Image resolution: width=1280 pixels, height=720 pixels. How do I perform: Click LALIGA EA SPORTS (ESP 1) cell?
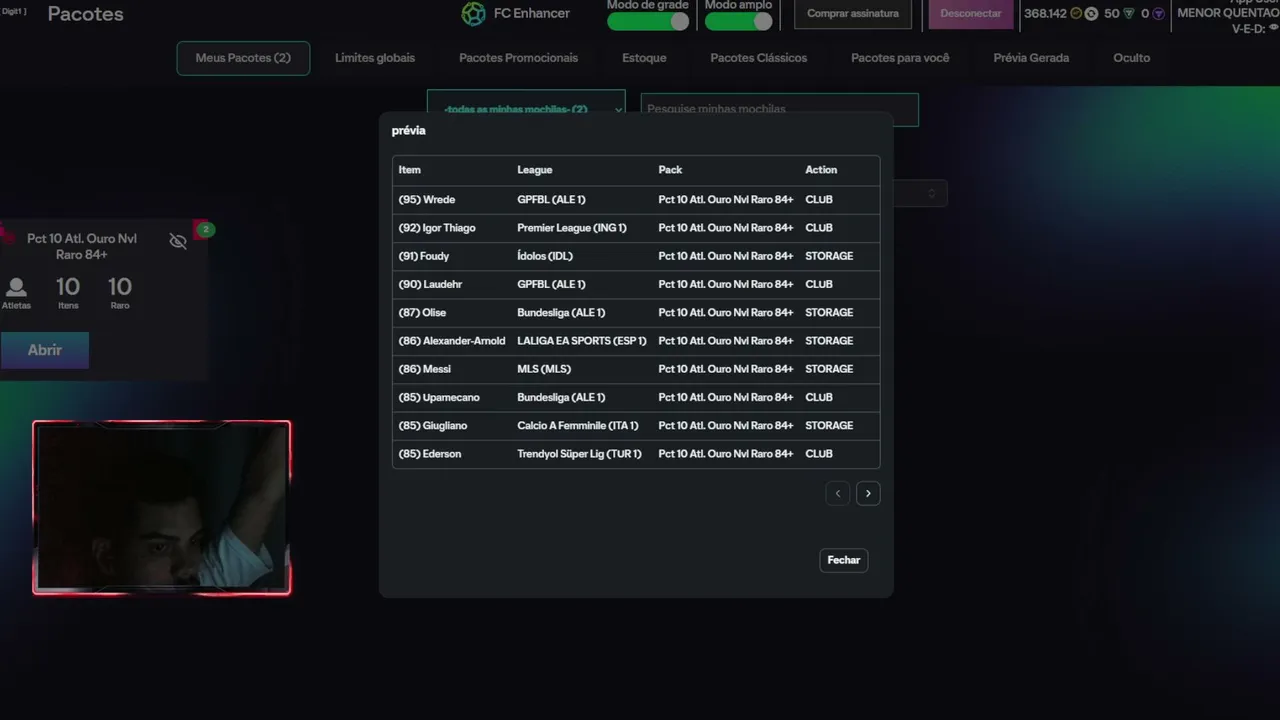coord(582,341)
